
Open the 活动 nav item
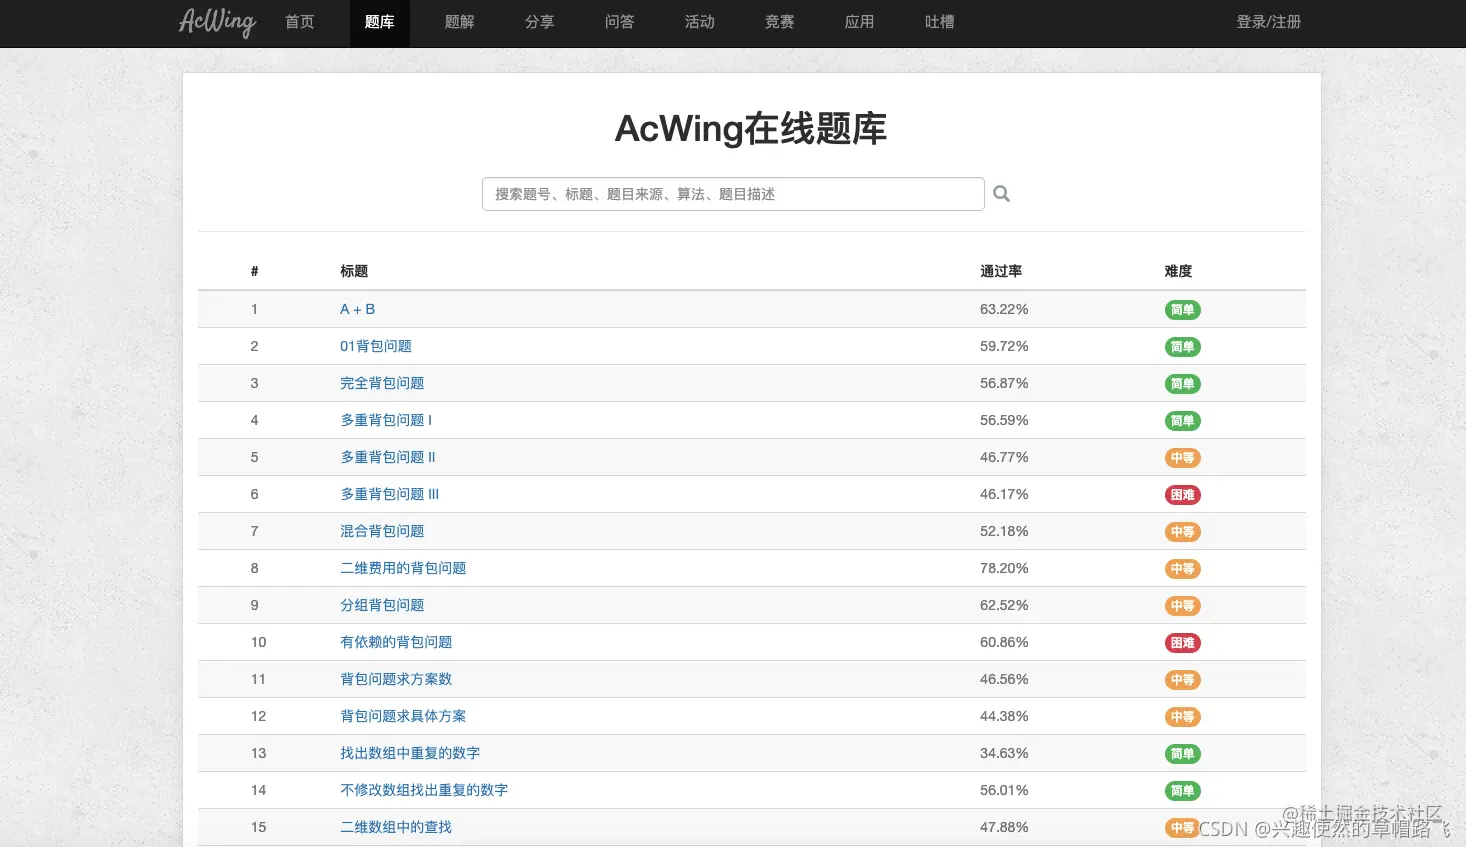(700, 22)
